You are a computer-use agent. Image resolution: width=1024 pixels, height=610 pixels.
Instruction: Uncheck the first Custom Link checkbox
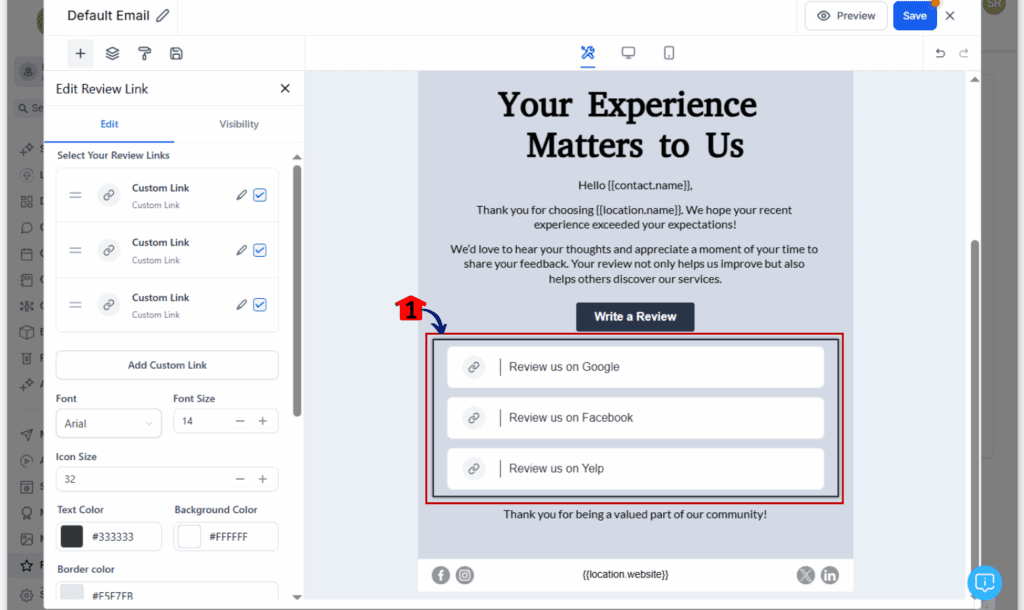261,194
